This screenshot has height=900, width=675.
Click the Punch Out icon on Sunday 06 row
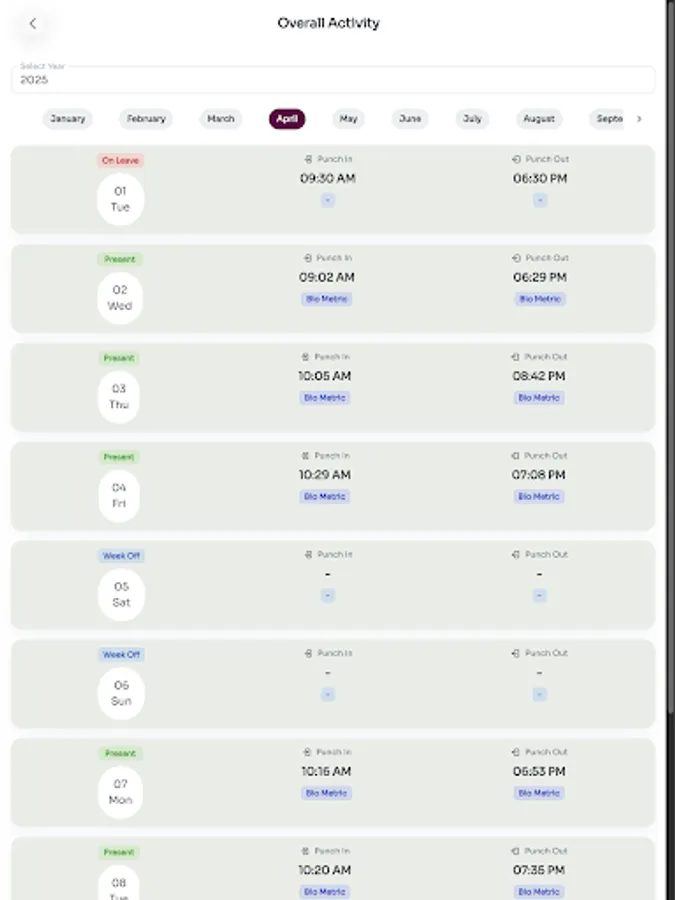[514, 653]
